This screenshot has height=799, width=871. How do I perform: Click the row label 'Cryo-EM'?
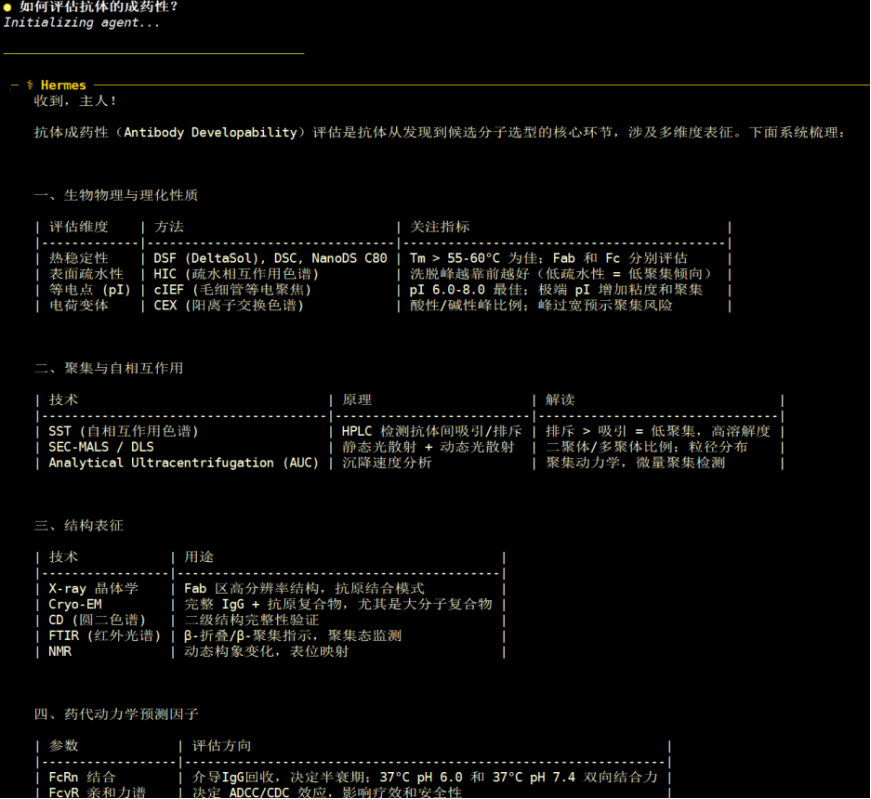click(x=75, y=605)
